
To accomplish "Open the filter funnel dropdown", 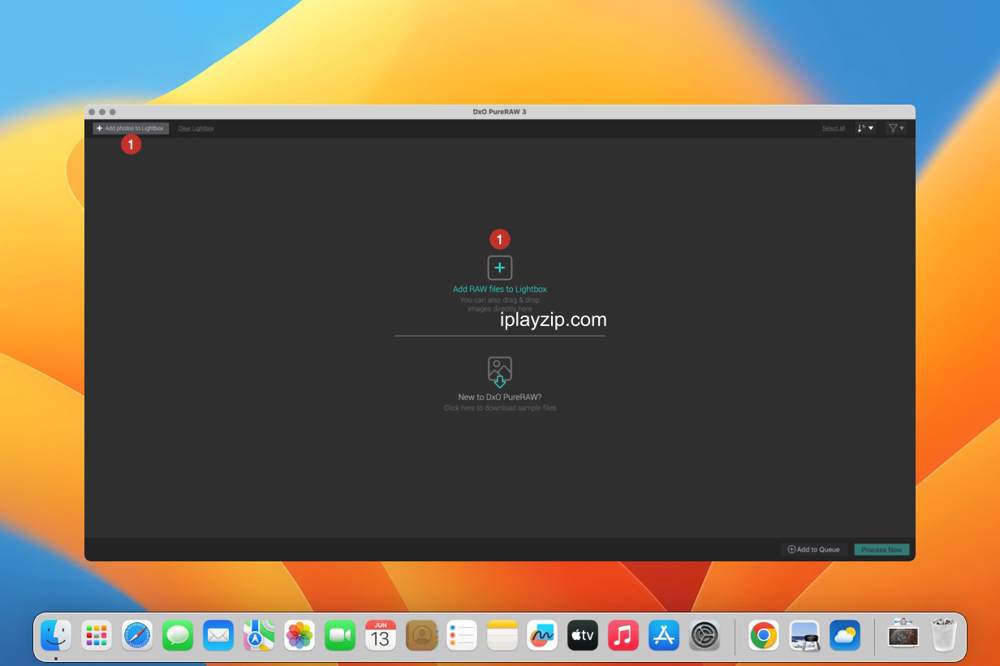I will tap(896, 128).
